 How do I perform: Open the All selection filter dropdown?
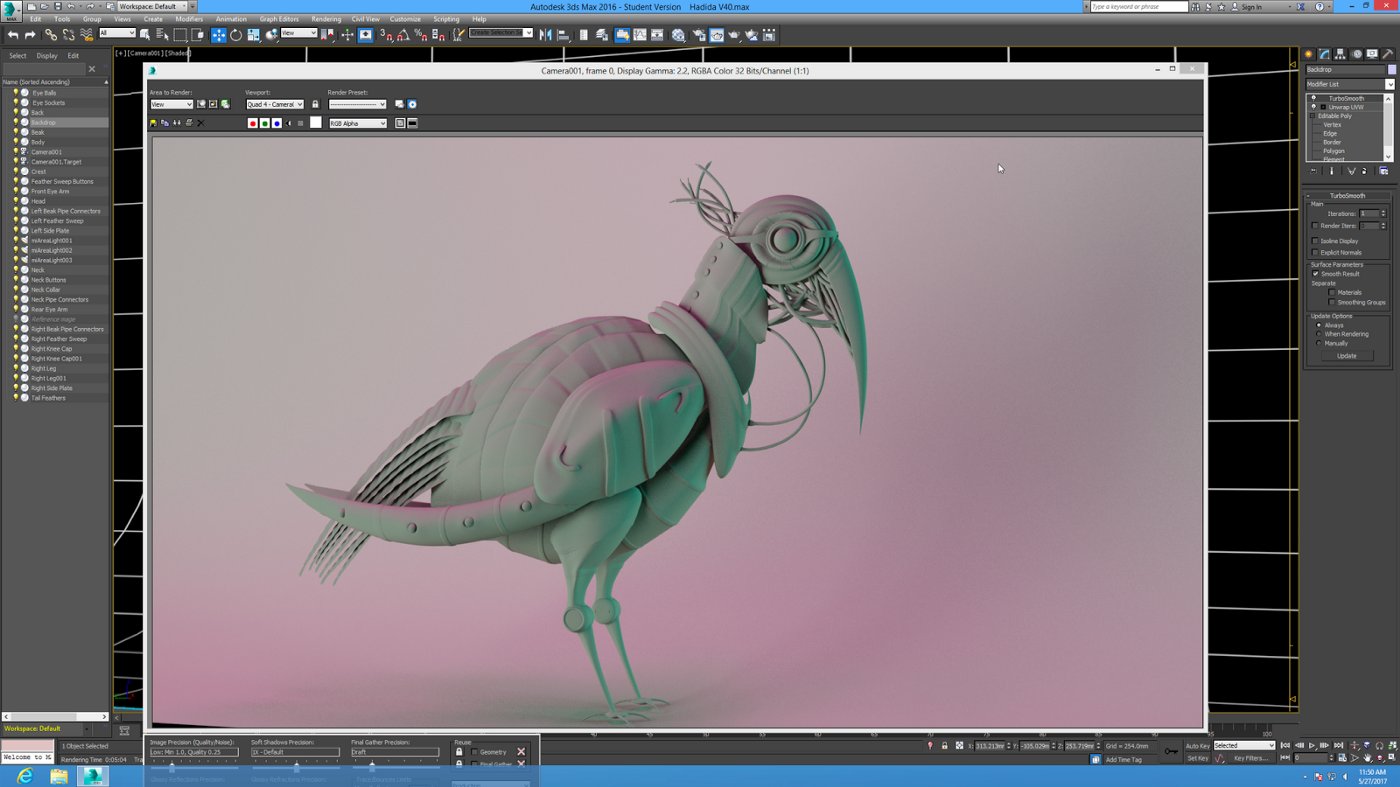click(116, 33)
